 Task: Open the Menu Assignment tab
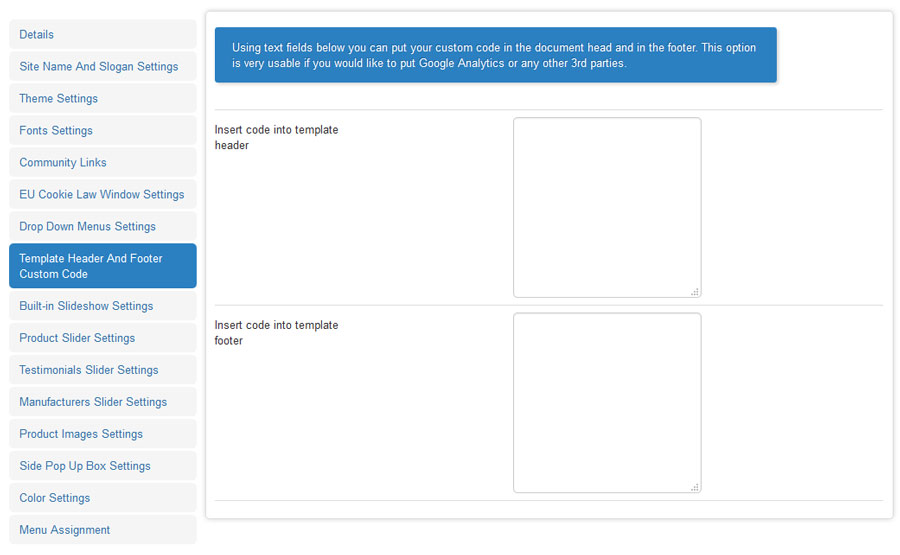point(103,530)
